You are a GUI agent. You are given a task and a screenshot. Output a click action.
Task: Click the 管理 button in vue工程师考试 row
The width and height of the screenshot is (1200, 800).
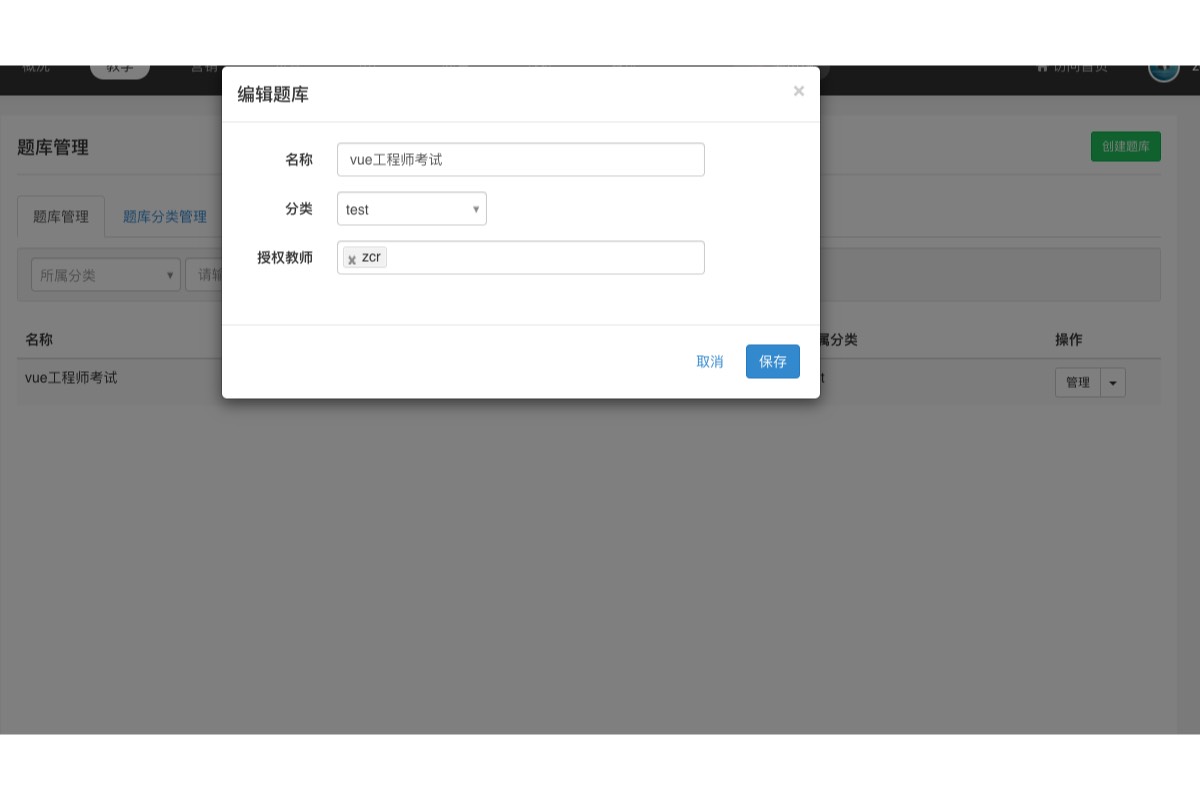coord(1078,382)
